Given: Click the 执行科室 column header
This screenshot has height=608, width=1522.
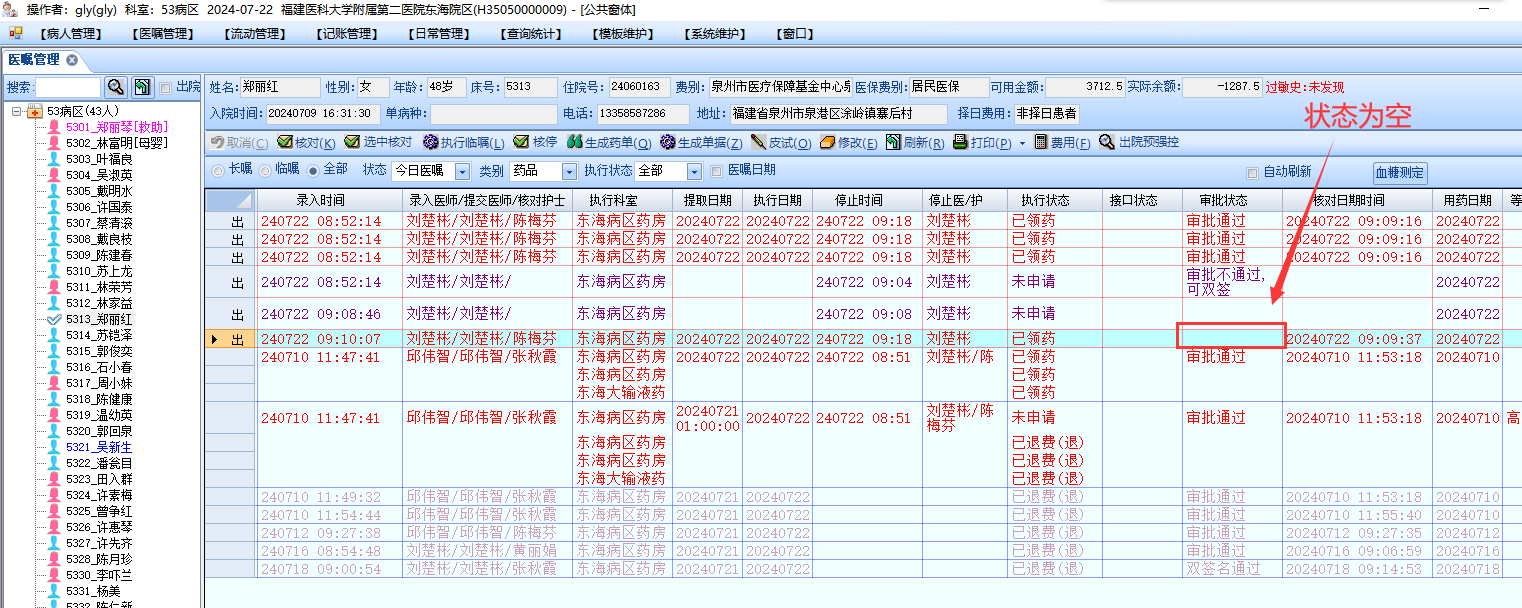Looking at the screenshot, I should coord(622,200).
